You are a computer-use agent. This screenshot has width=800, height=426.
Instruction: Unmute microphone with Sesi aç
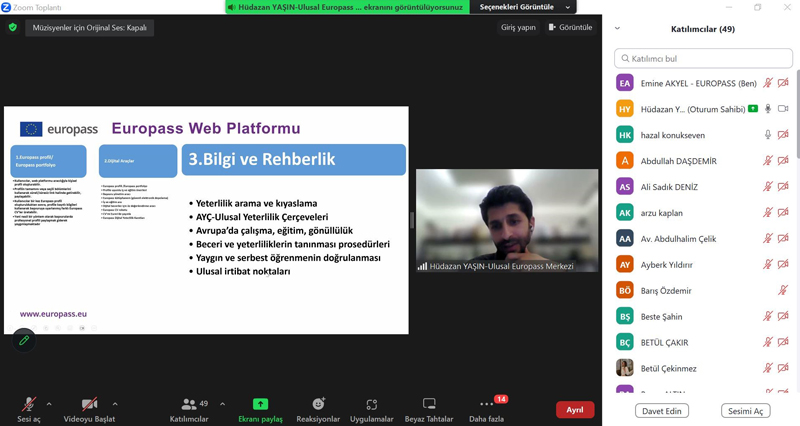[29, 410]
